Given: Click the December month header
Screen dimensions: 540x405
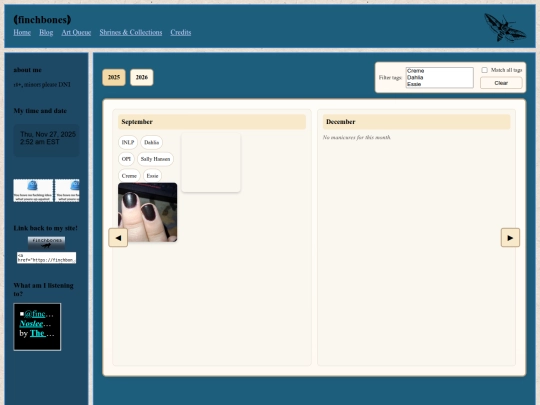Looking at the screenshot, I should click(416, 122).
